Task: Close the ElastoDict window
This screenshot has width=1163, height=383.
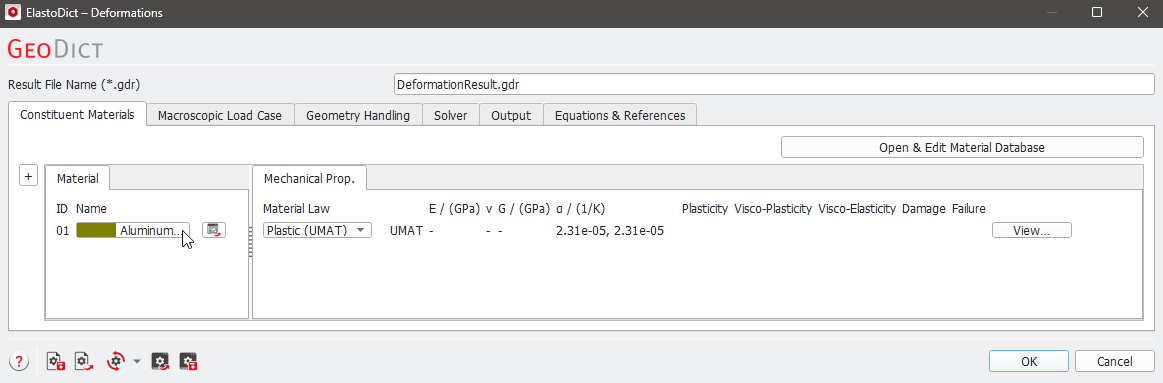Action: point(1142,13)
